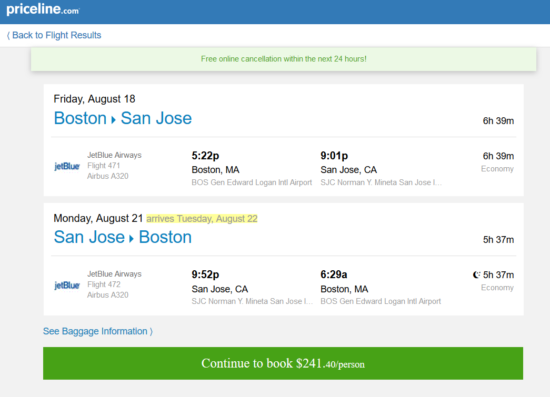Click the JetBlue logo for Flight 471
The width and height of the screenshot is (550, 397).
coord(67,166)
